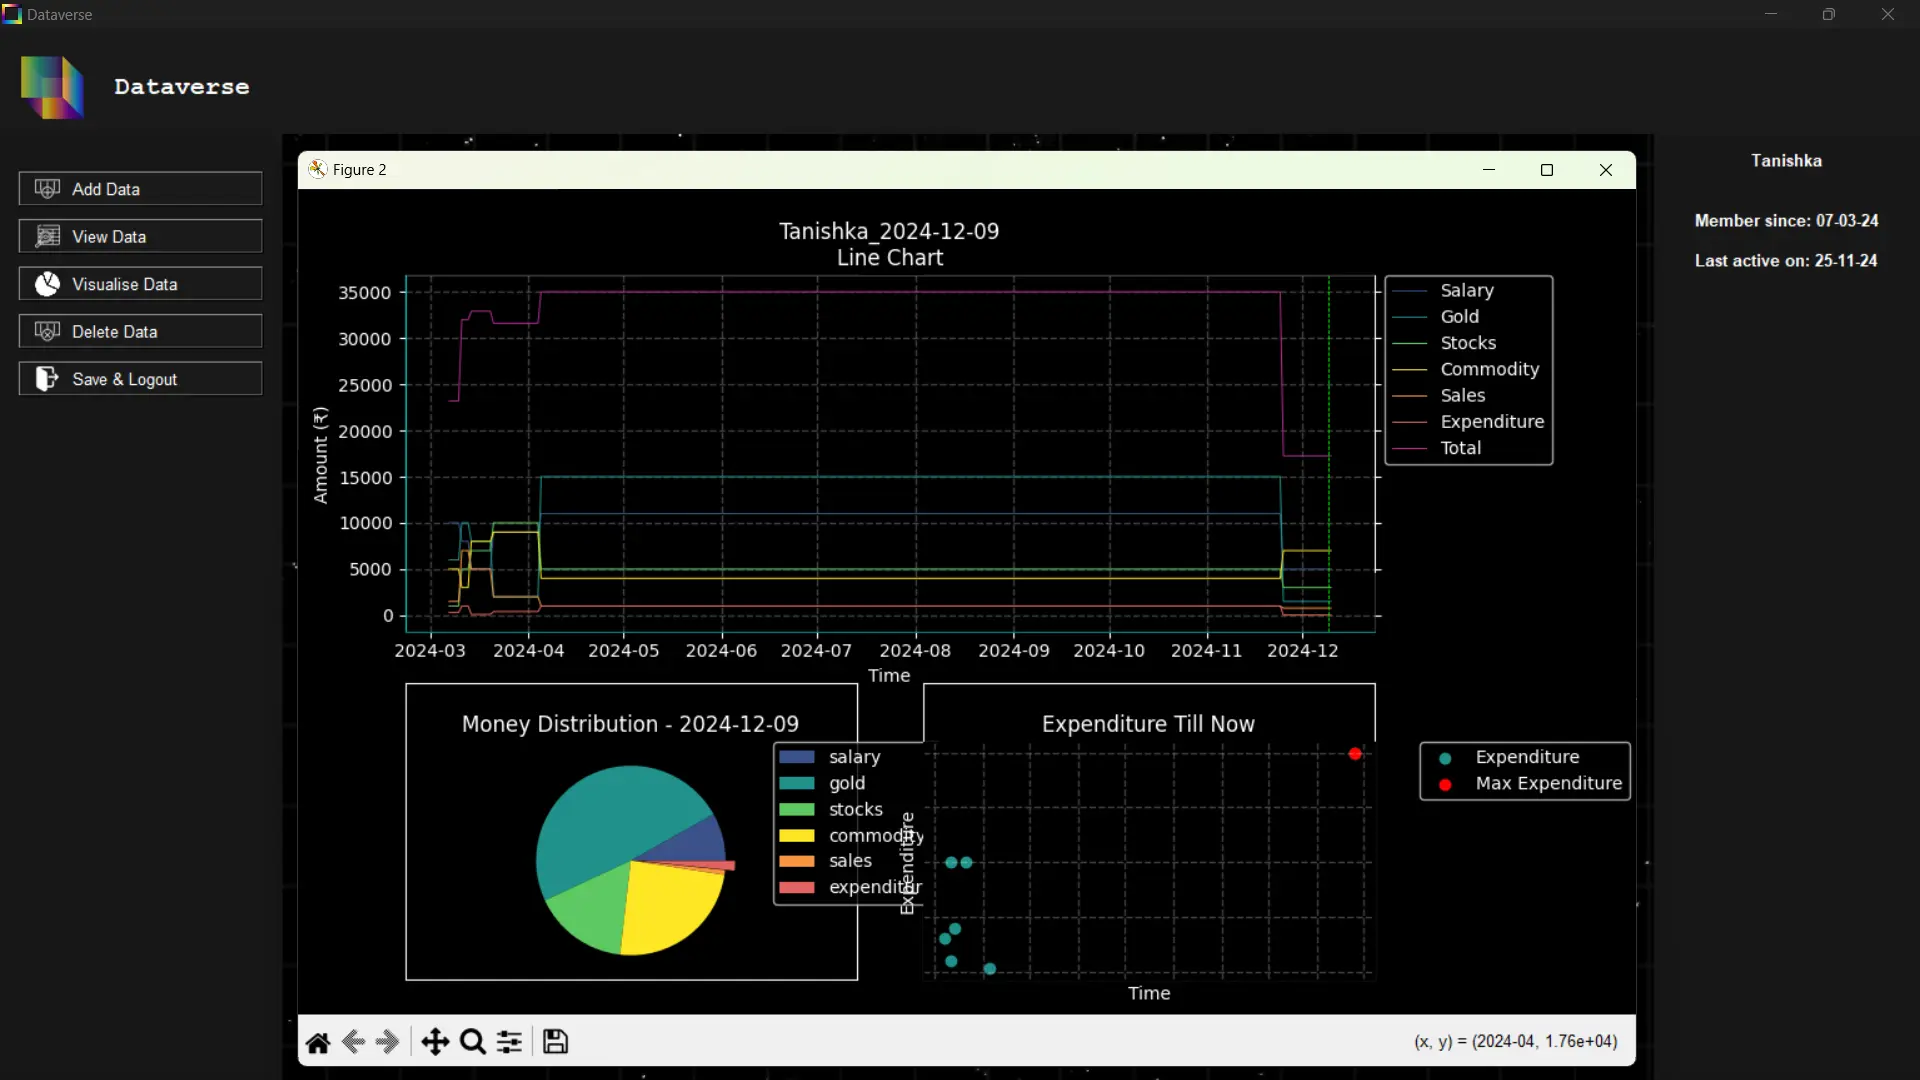Select the Zoom magnifier tool

pyautogui.click(x=473, y=1042)
